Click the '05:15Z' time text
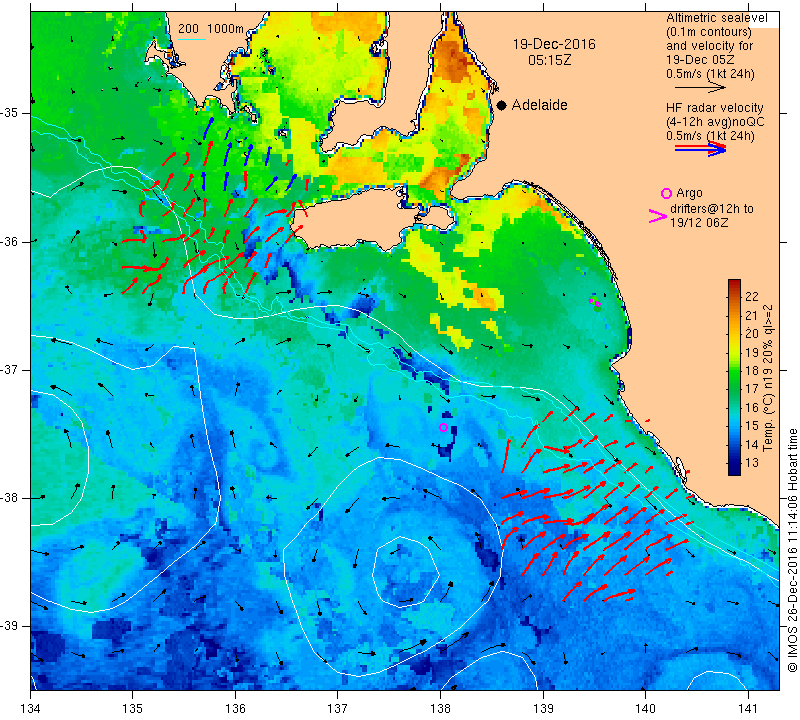This screenshot has height=720, width=800. point(549,60)
